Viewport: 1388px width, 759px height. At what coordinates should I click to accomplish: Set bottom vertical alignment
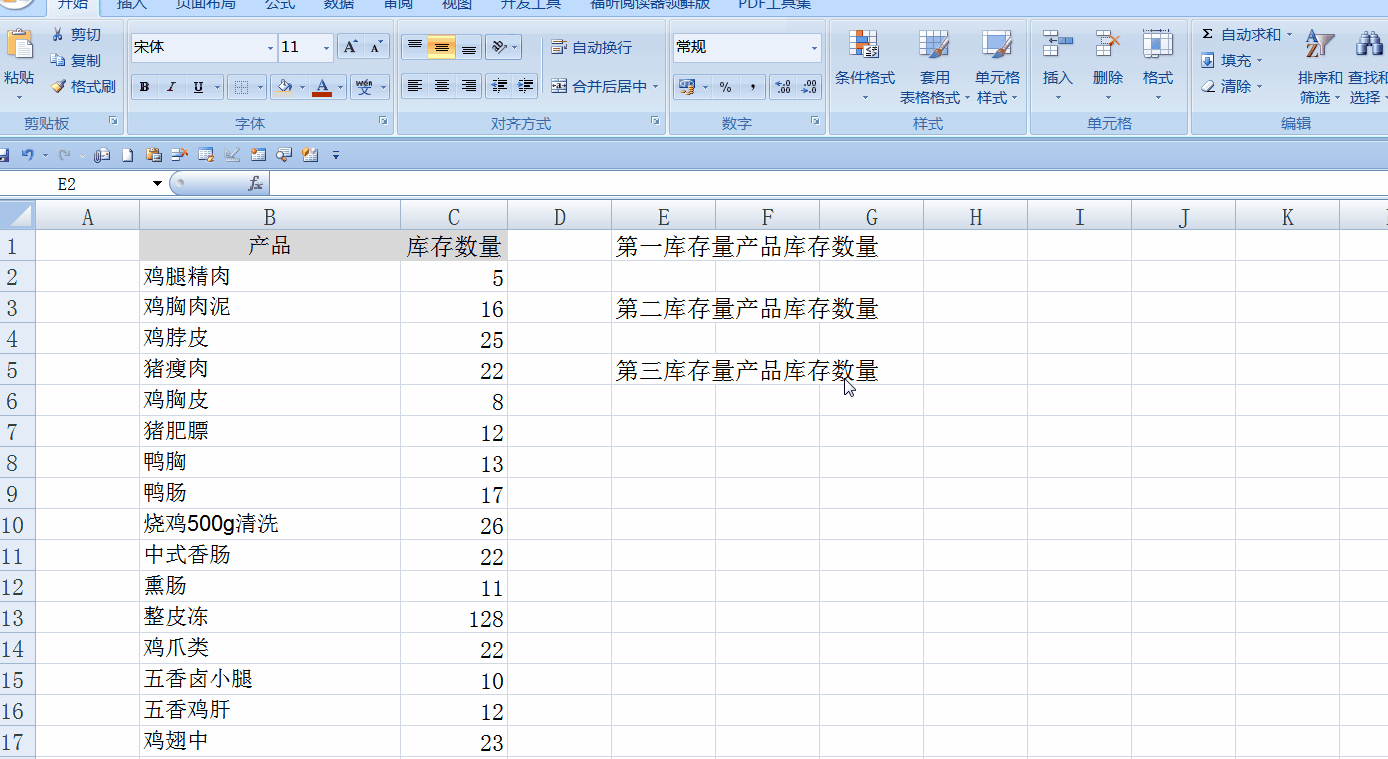coord(468,47)
